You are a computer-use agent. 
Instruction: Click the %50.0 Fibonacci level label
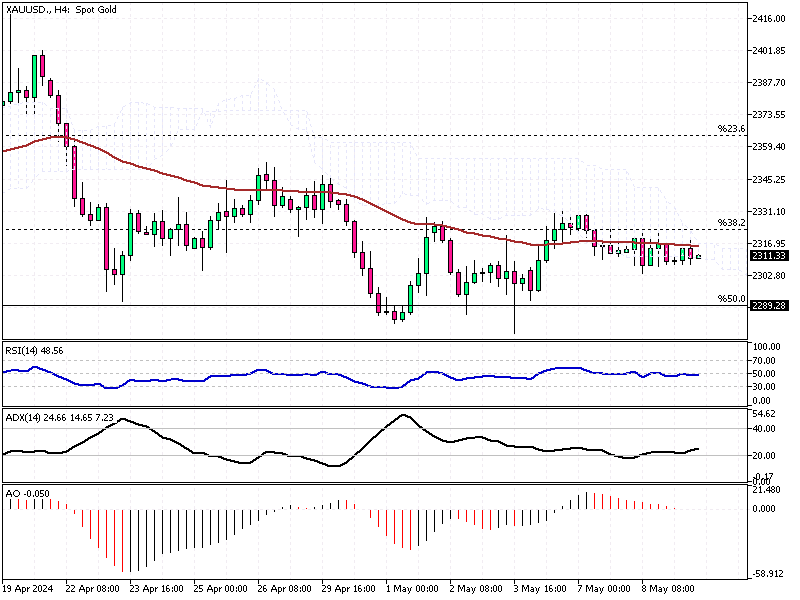click(731, 298)
